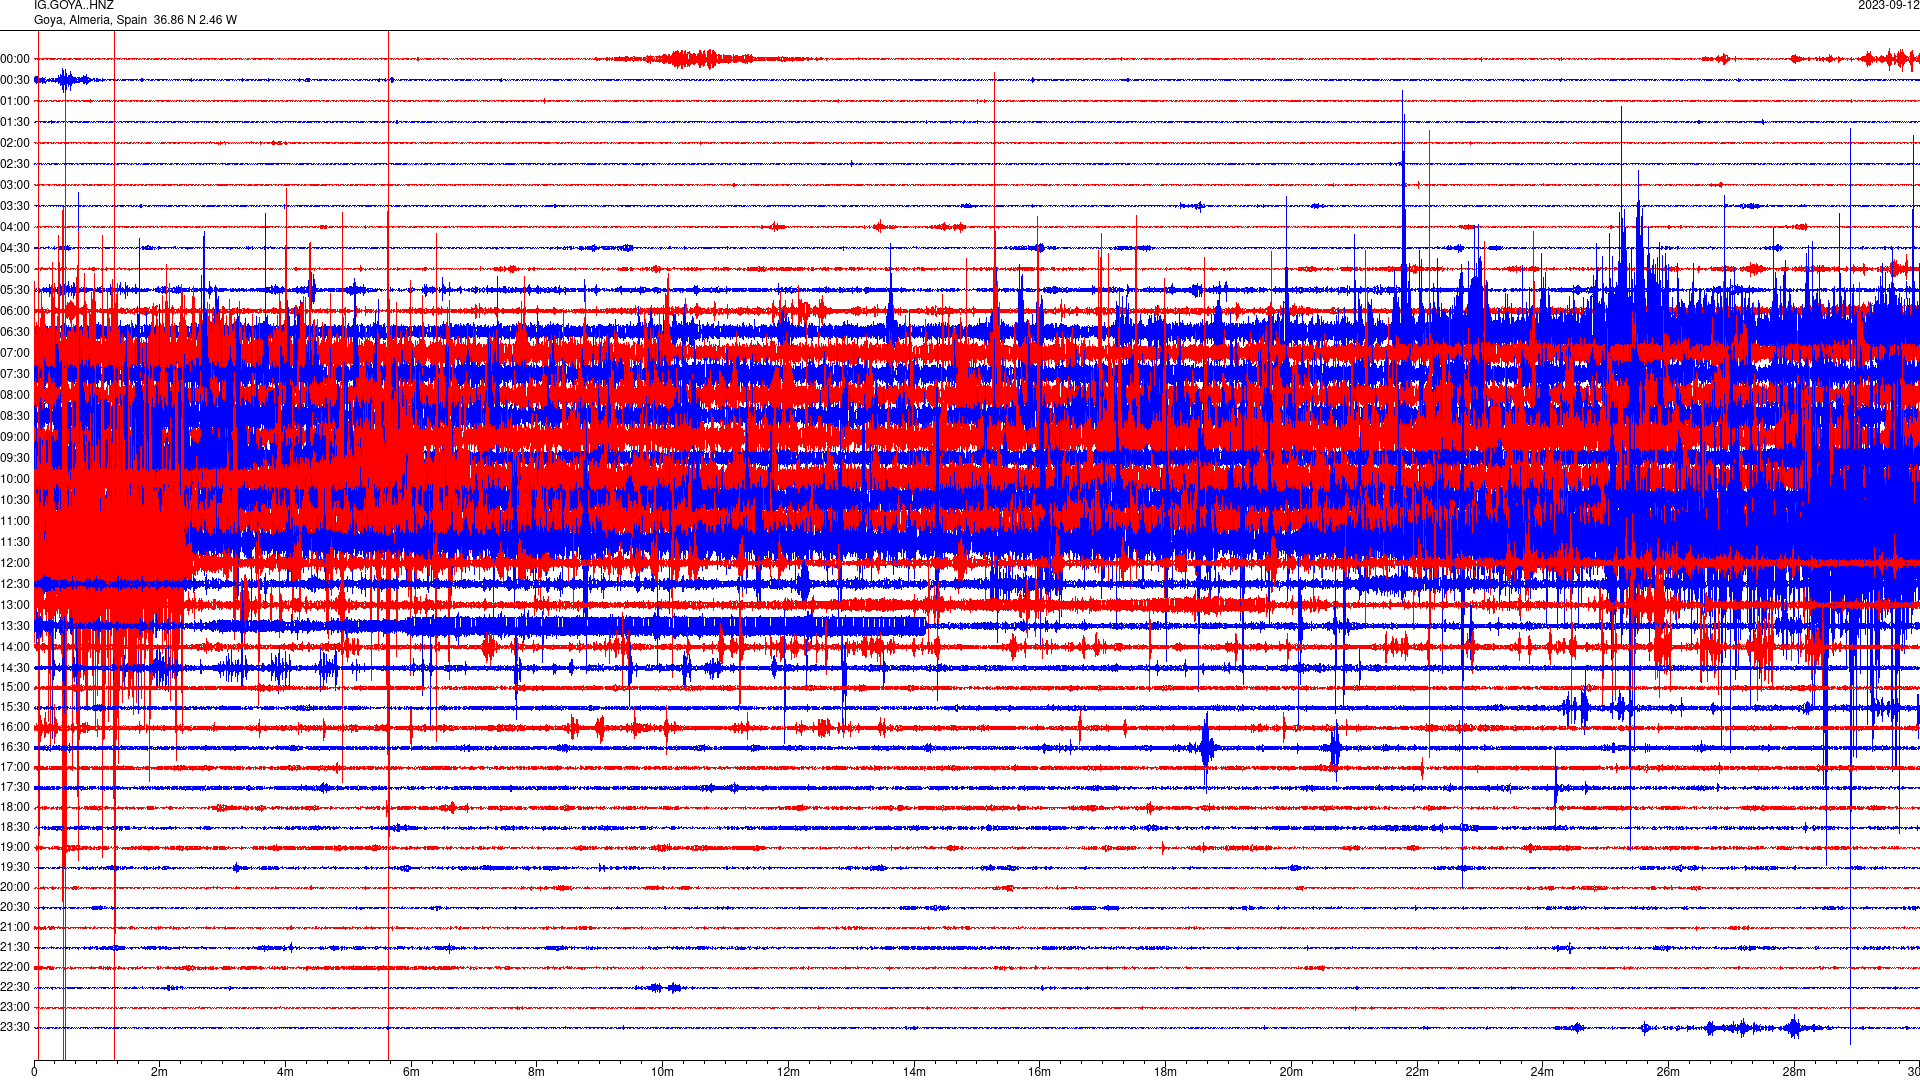Select the 15:30 time row label

click(x=15, y=707)
